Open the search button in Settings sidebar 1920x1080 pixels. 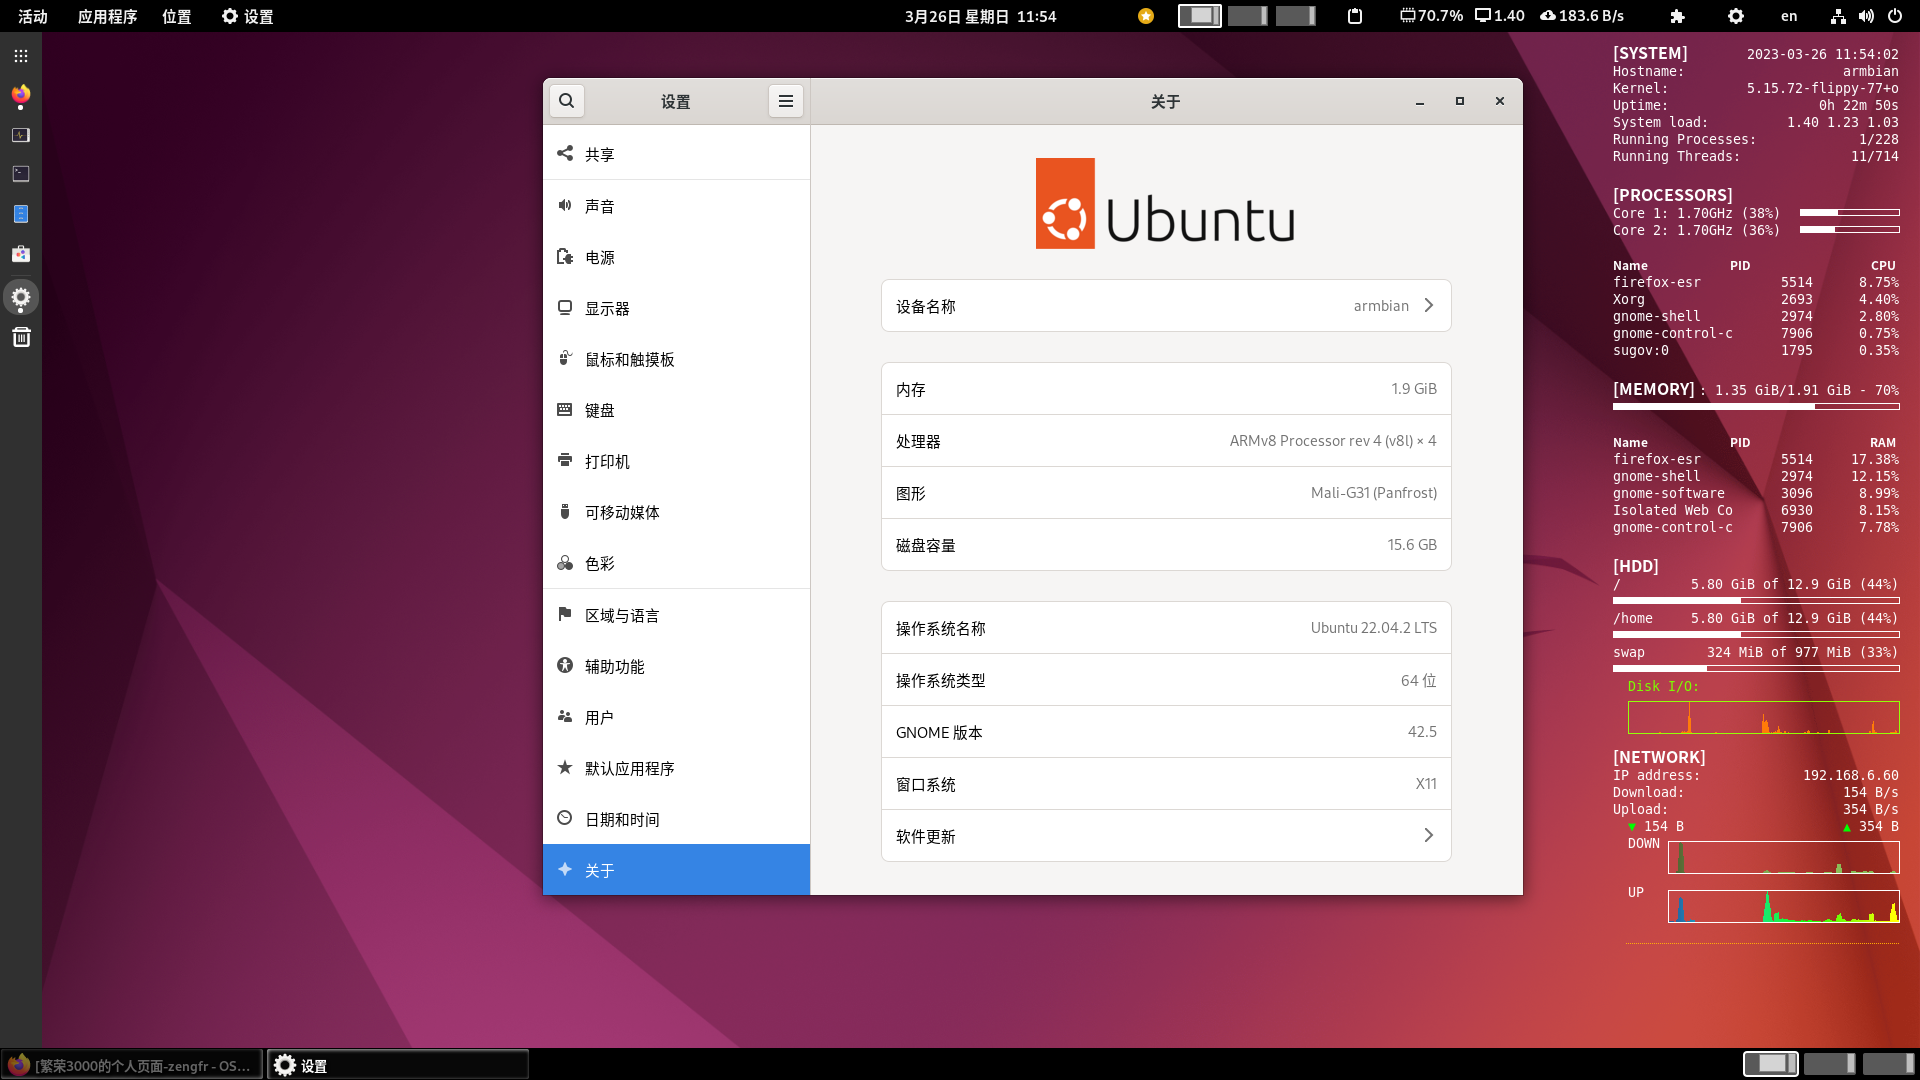(567, 101)
